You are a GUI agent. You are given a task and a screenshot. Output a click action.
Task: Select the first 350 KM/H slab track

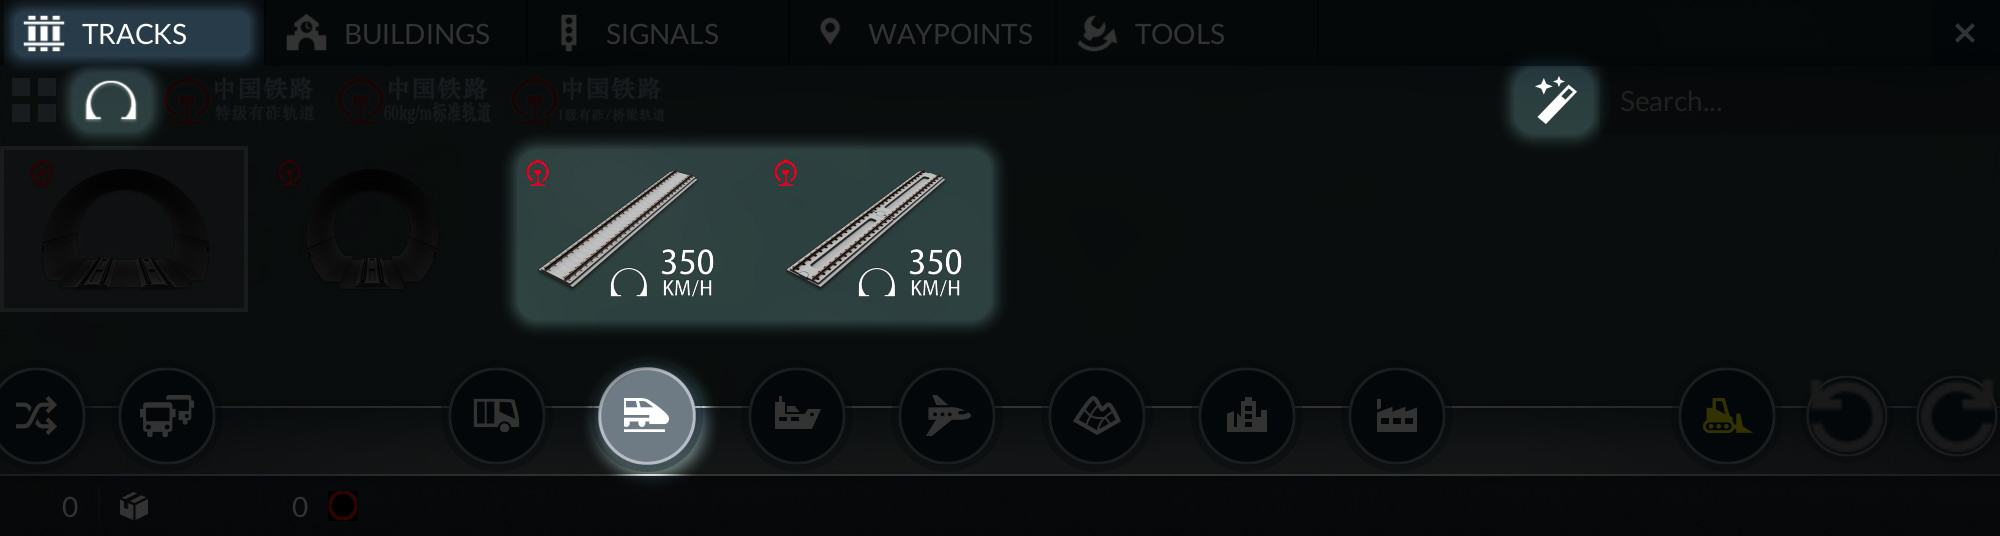628,234
